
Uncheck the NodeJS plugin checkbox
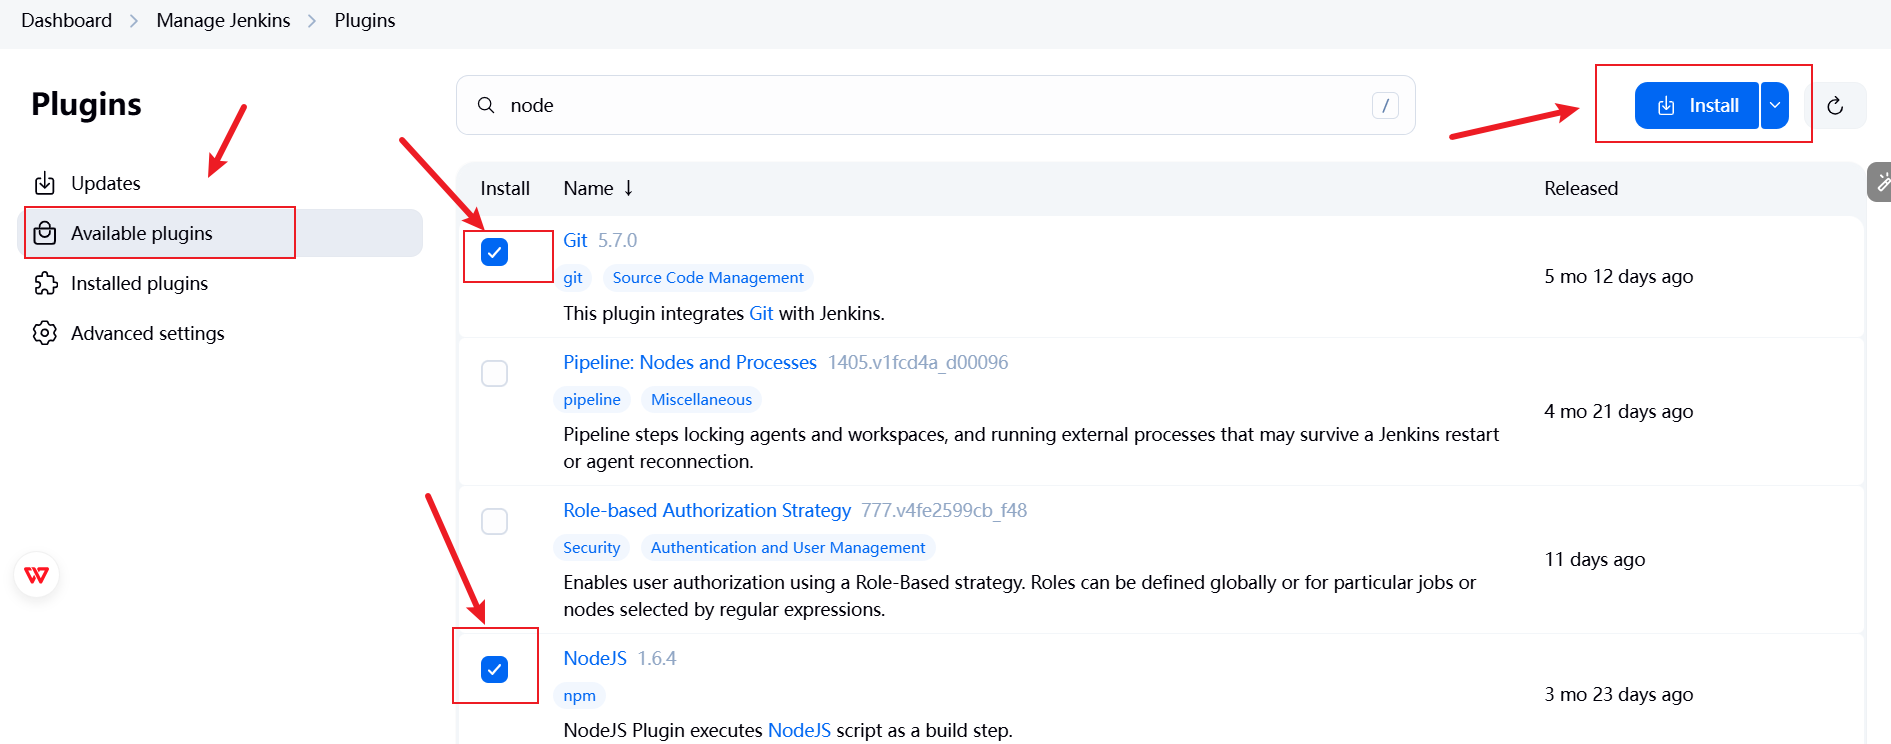494,669
